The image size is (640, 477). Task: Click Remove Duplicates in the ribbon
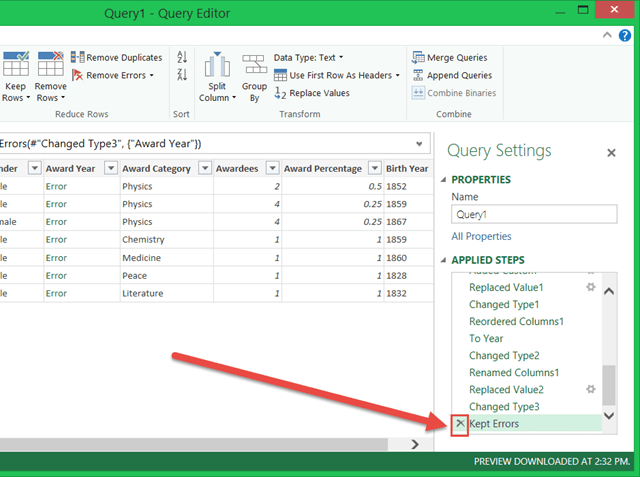pyautogui.click(x=116, y=58)
